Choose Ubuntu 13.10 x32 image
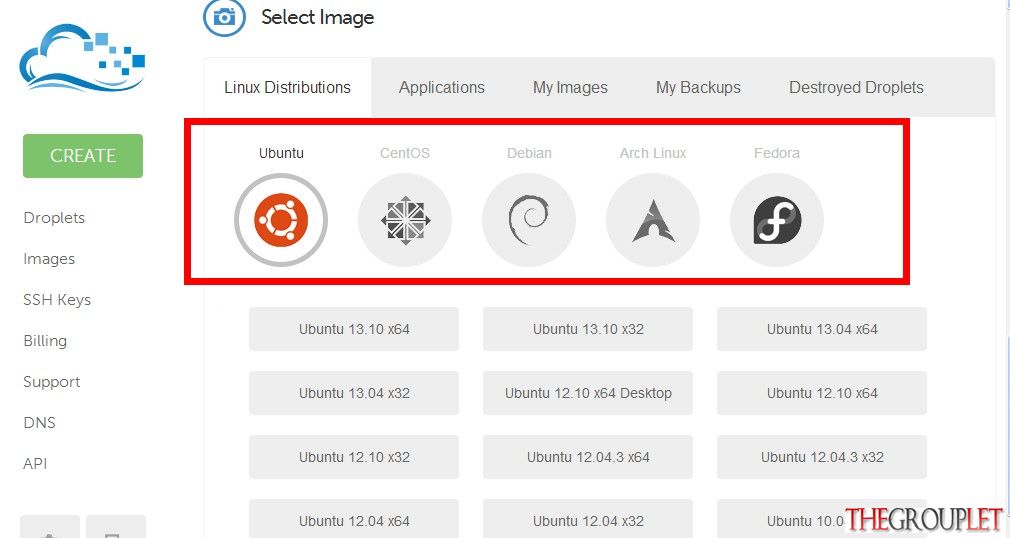The image size is (1010, 538). pyautogui.click(x=588, y=329)
